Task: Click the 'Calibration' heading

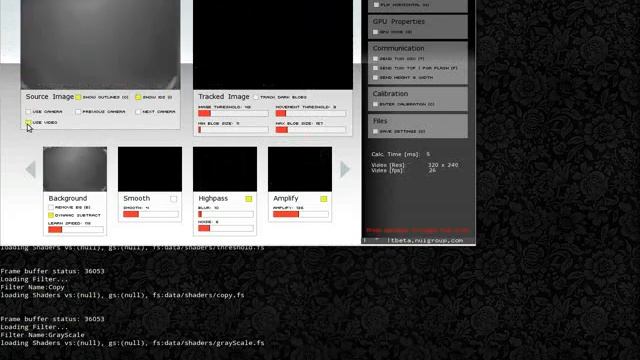Action: [x=390, y=93]
